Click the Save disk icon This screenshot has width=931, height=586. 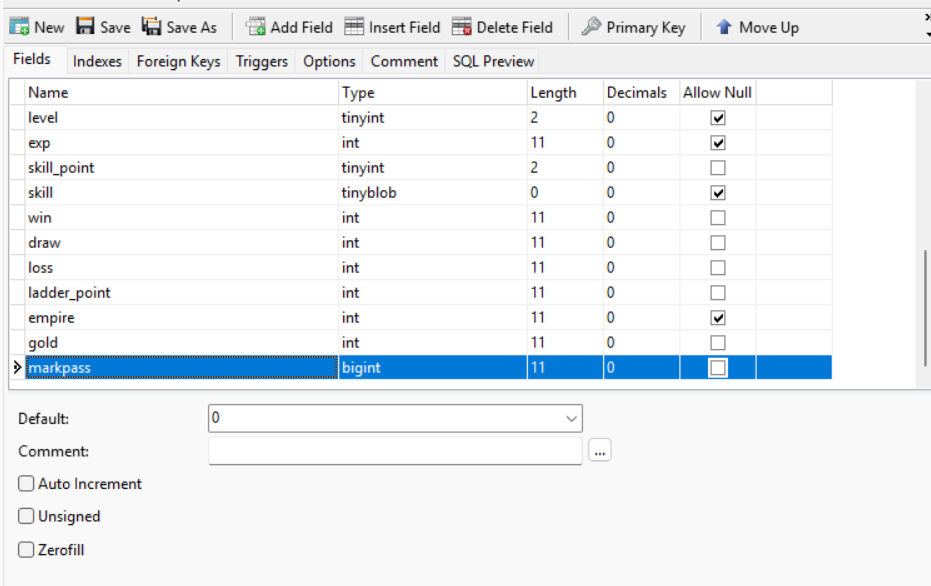tap(86, 27)
